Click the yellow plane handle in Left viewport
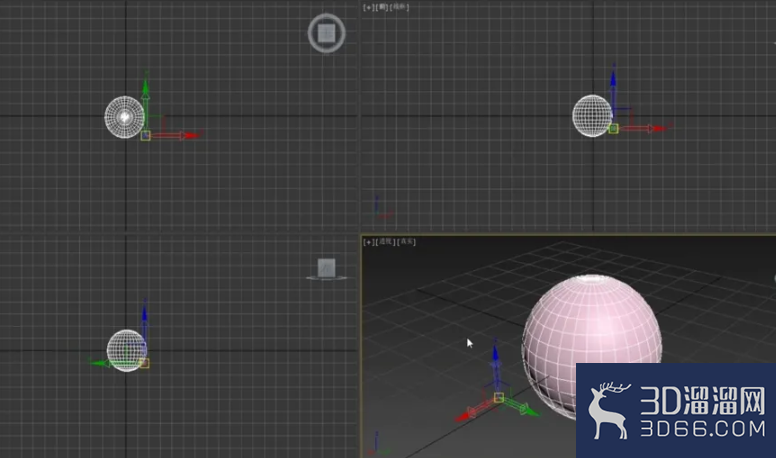The height and width of the screenshot is (458, 776). coord(145,363)
